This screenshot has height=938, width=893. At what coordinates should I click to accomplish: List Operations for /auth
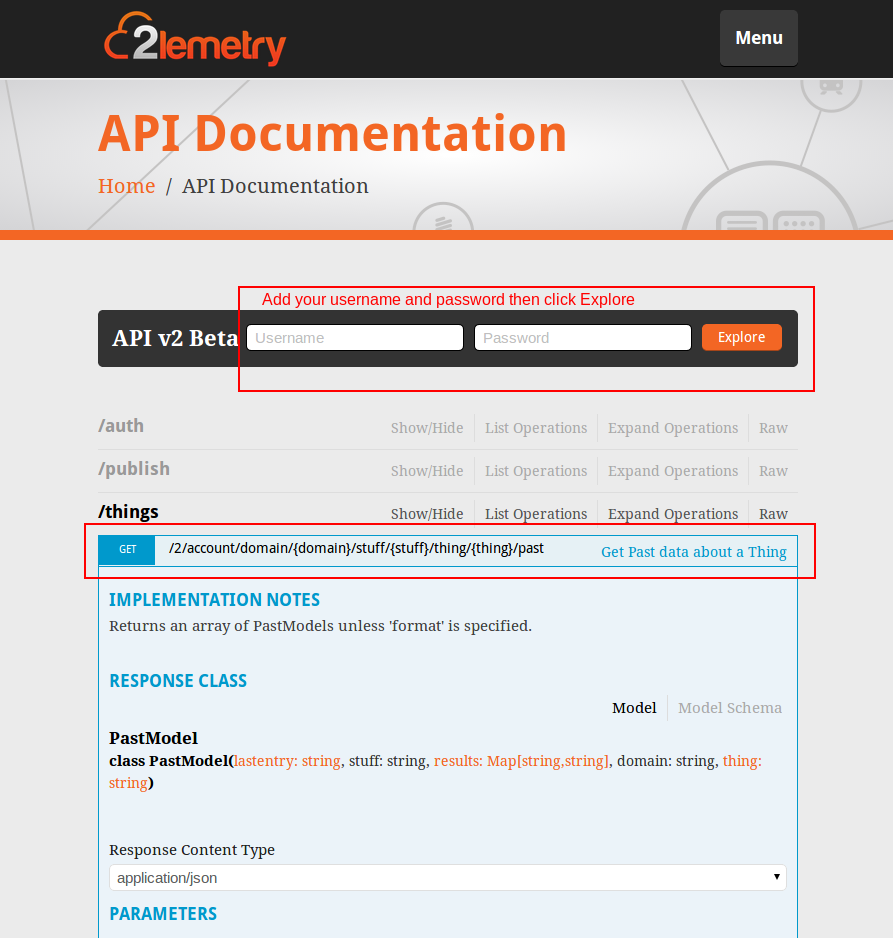pyautogui.click(x=536, y=428)
